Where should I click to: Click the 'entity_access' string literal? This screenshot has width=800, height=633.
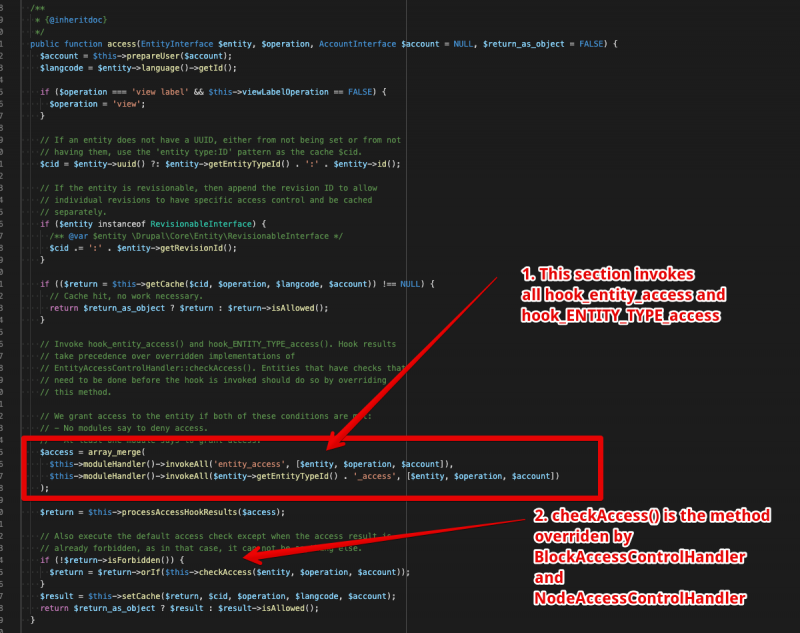pos(249,464)
